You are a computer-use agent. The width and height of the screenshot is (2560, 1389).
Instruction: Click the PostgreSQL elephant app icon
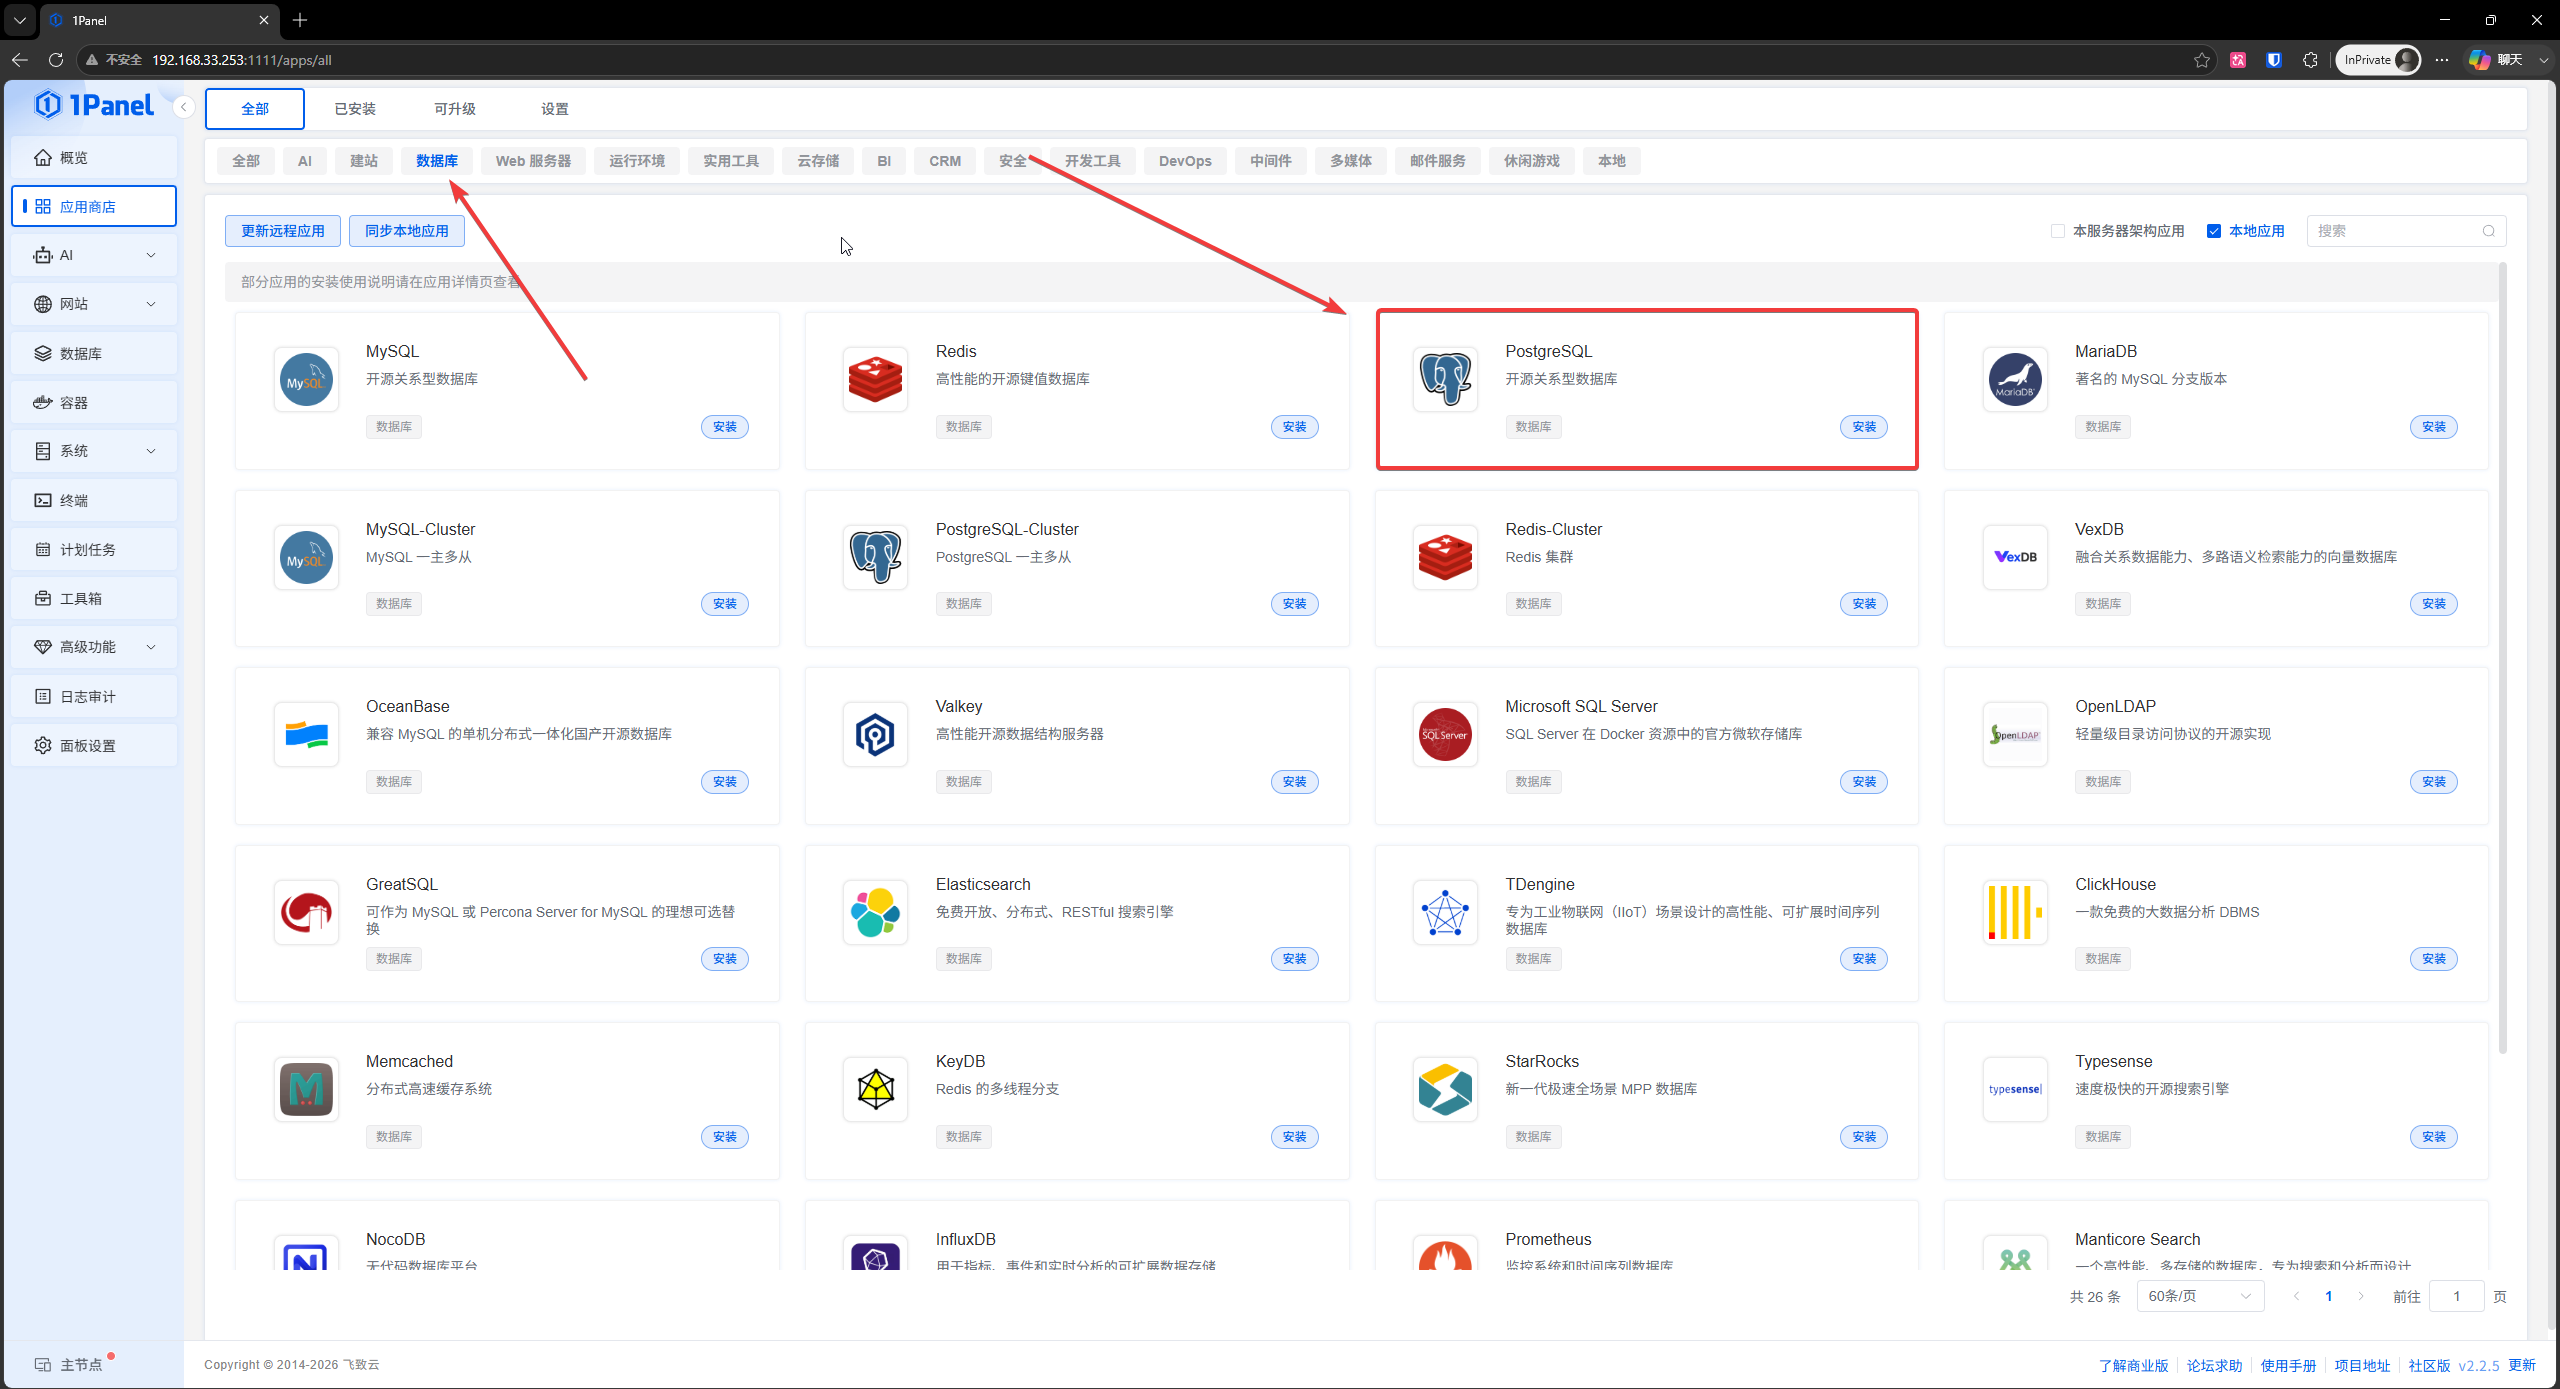pyautogui.click(x=1445, y=380)
